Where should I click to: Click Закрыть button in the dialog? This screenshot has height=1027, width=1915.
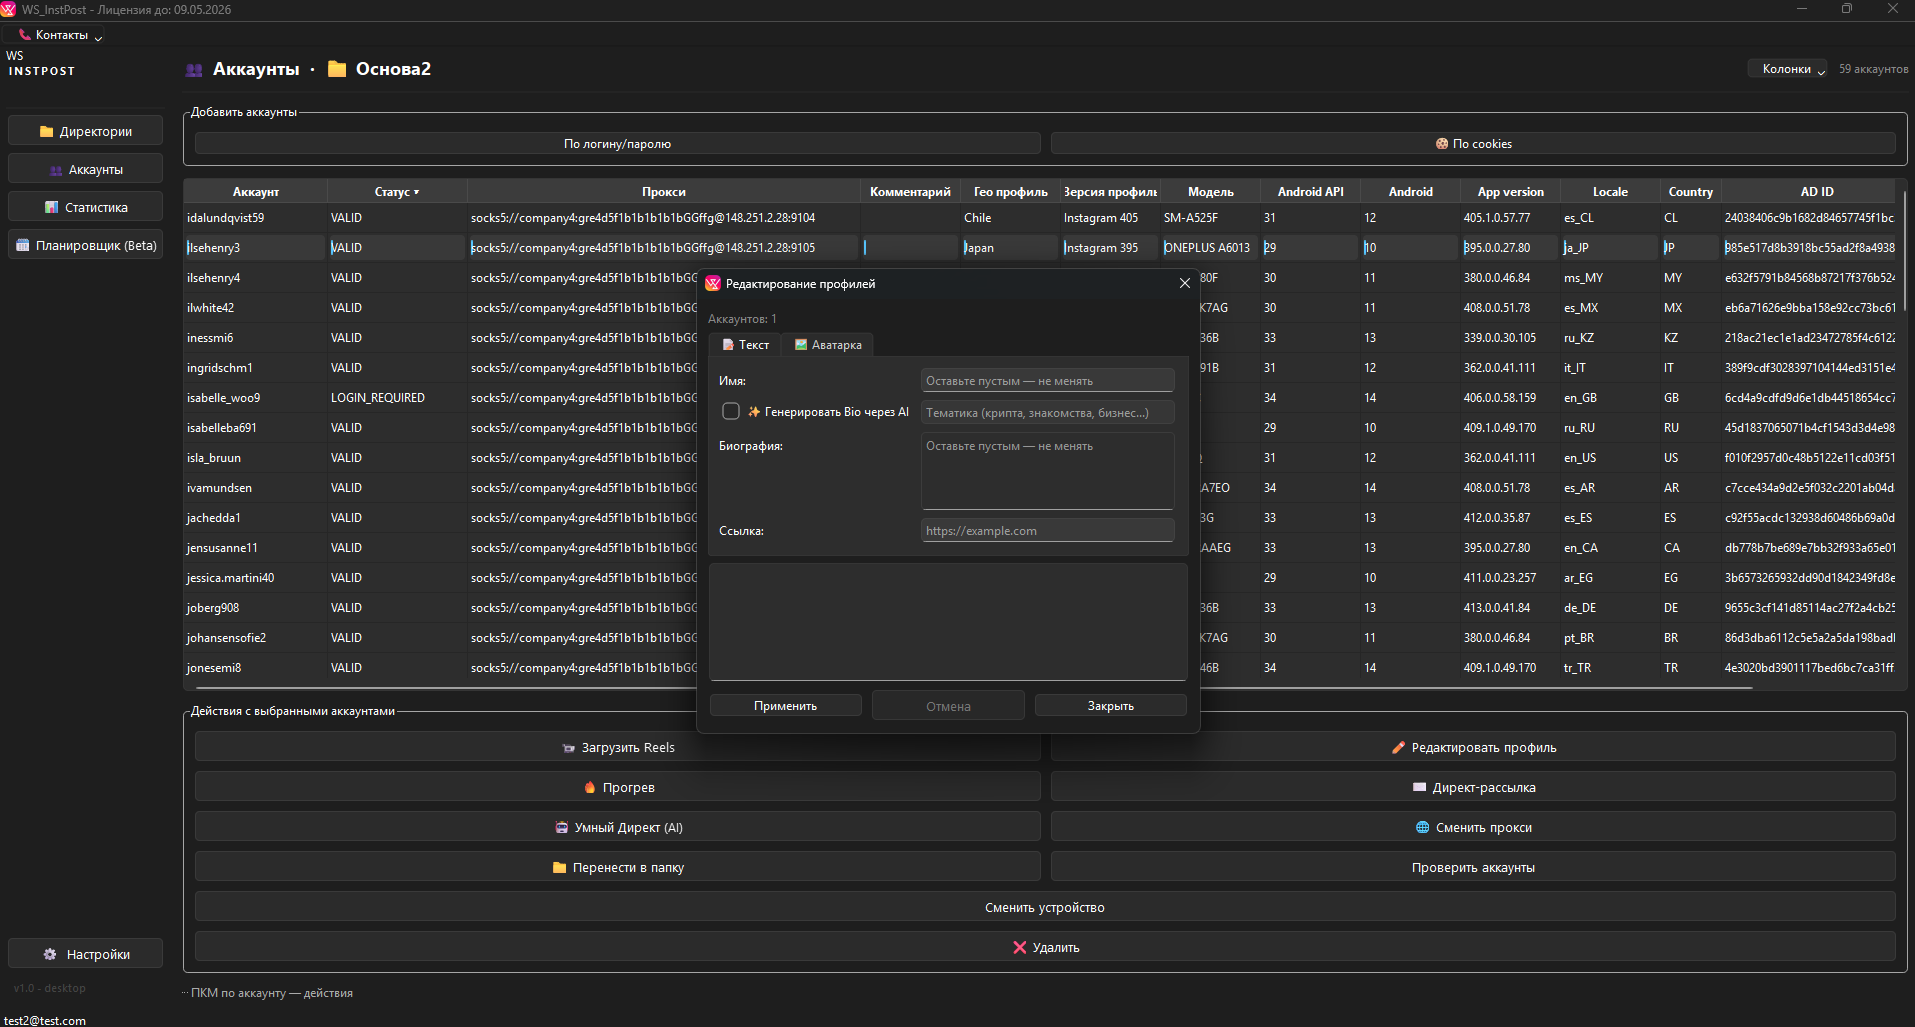1110,705
